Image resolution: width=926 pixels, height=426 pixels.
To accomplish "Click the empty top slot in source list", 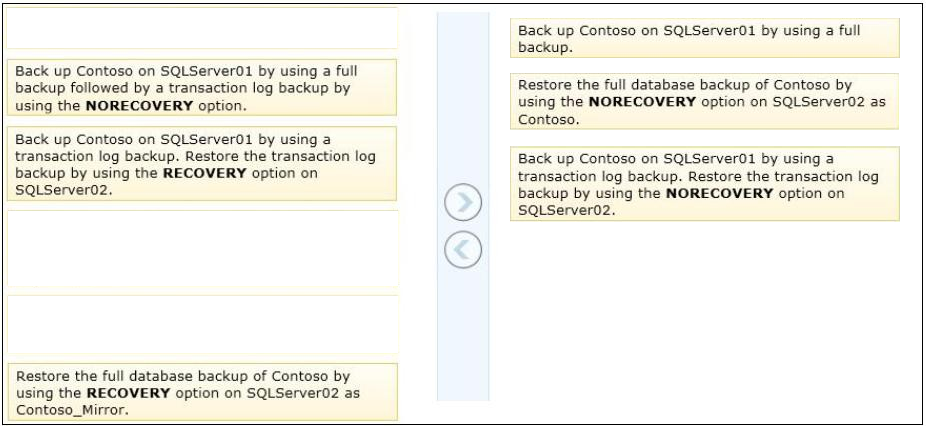I will (x=201, y=28).
